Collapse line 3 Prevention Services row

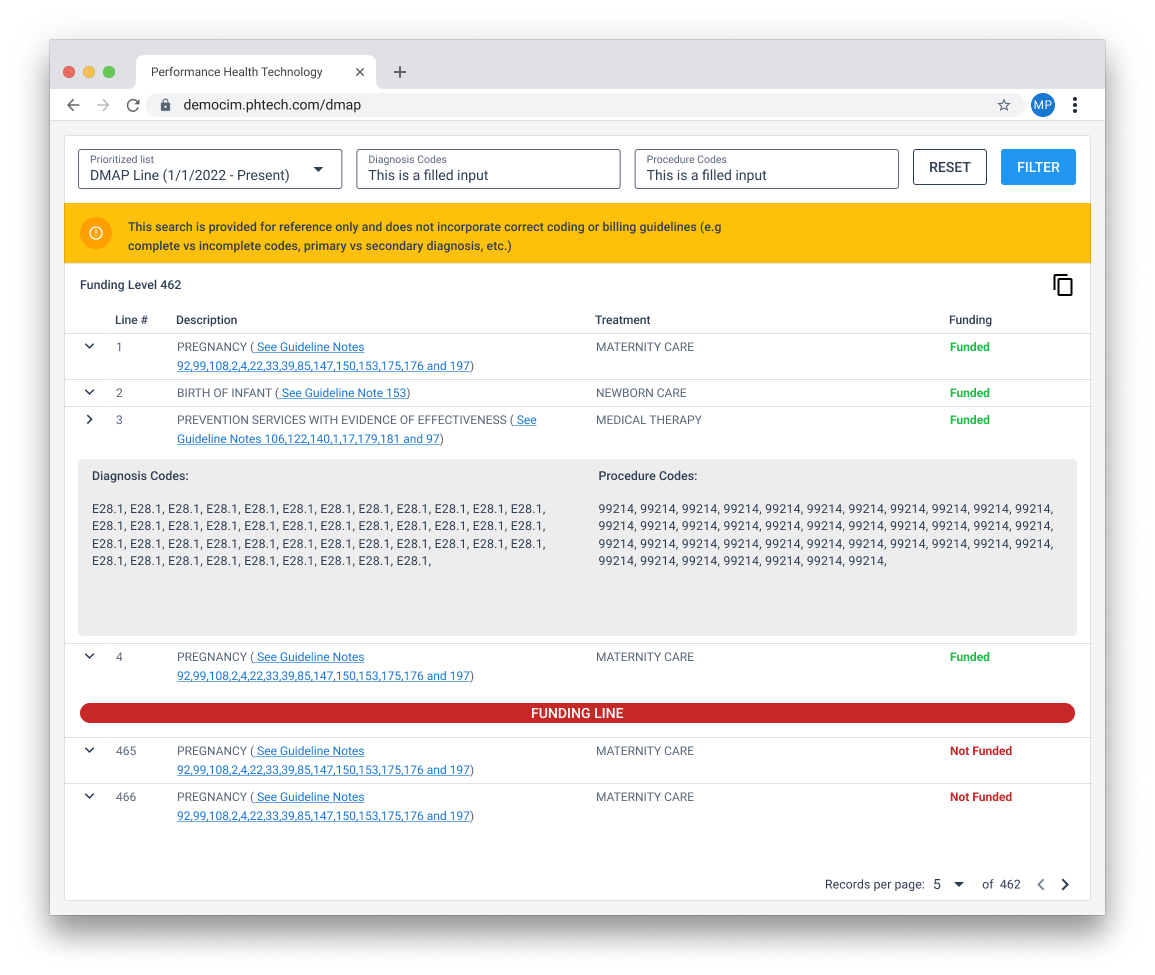[90, 420]
